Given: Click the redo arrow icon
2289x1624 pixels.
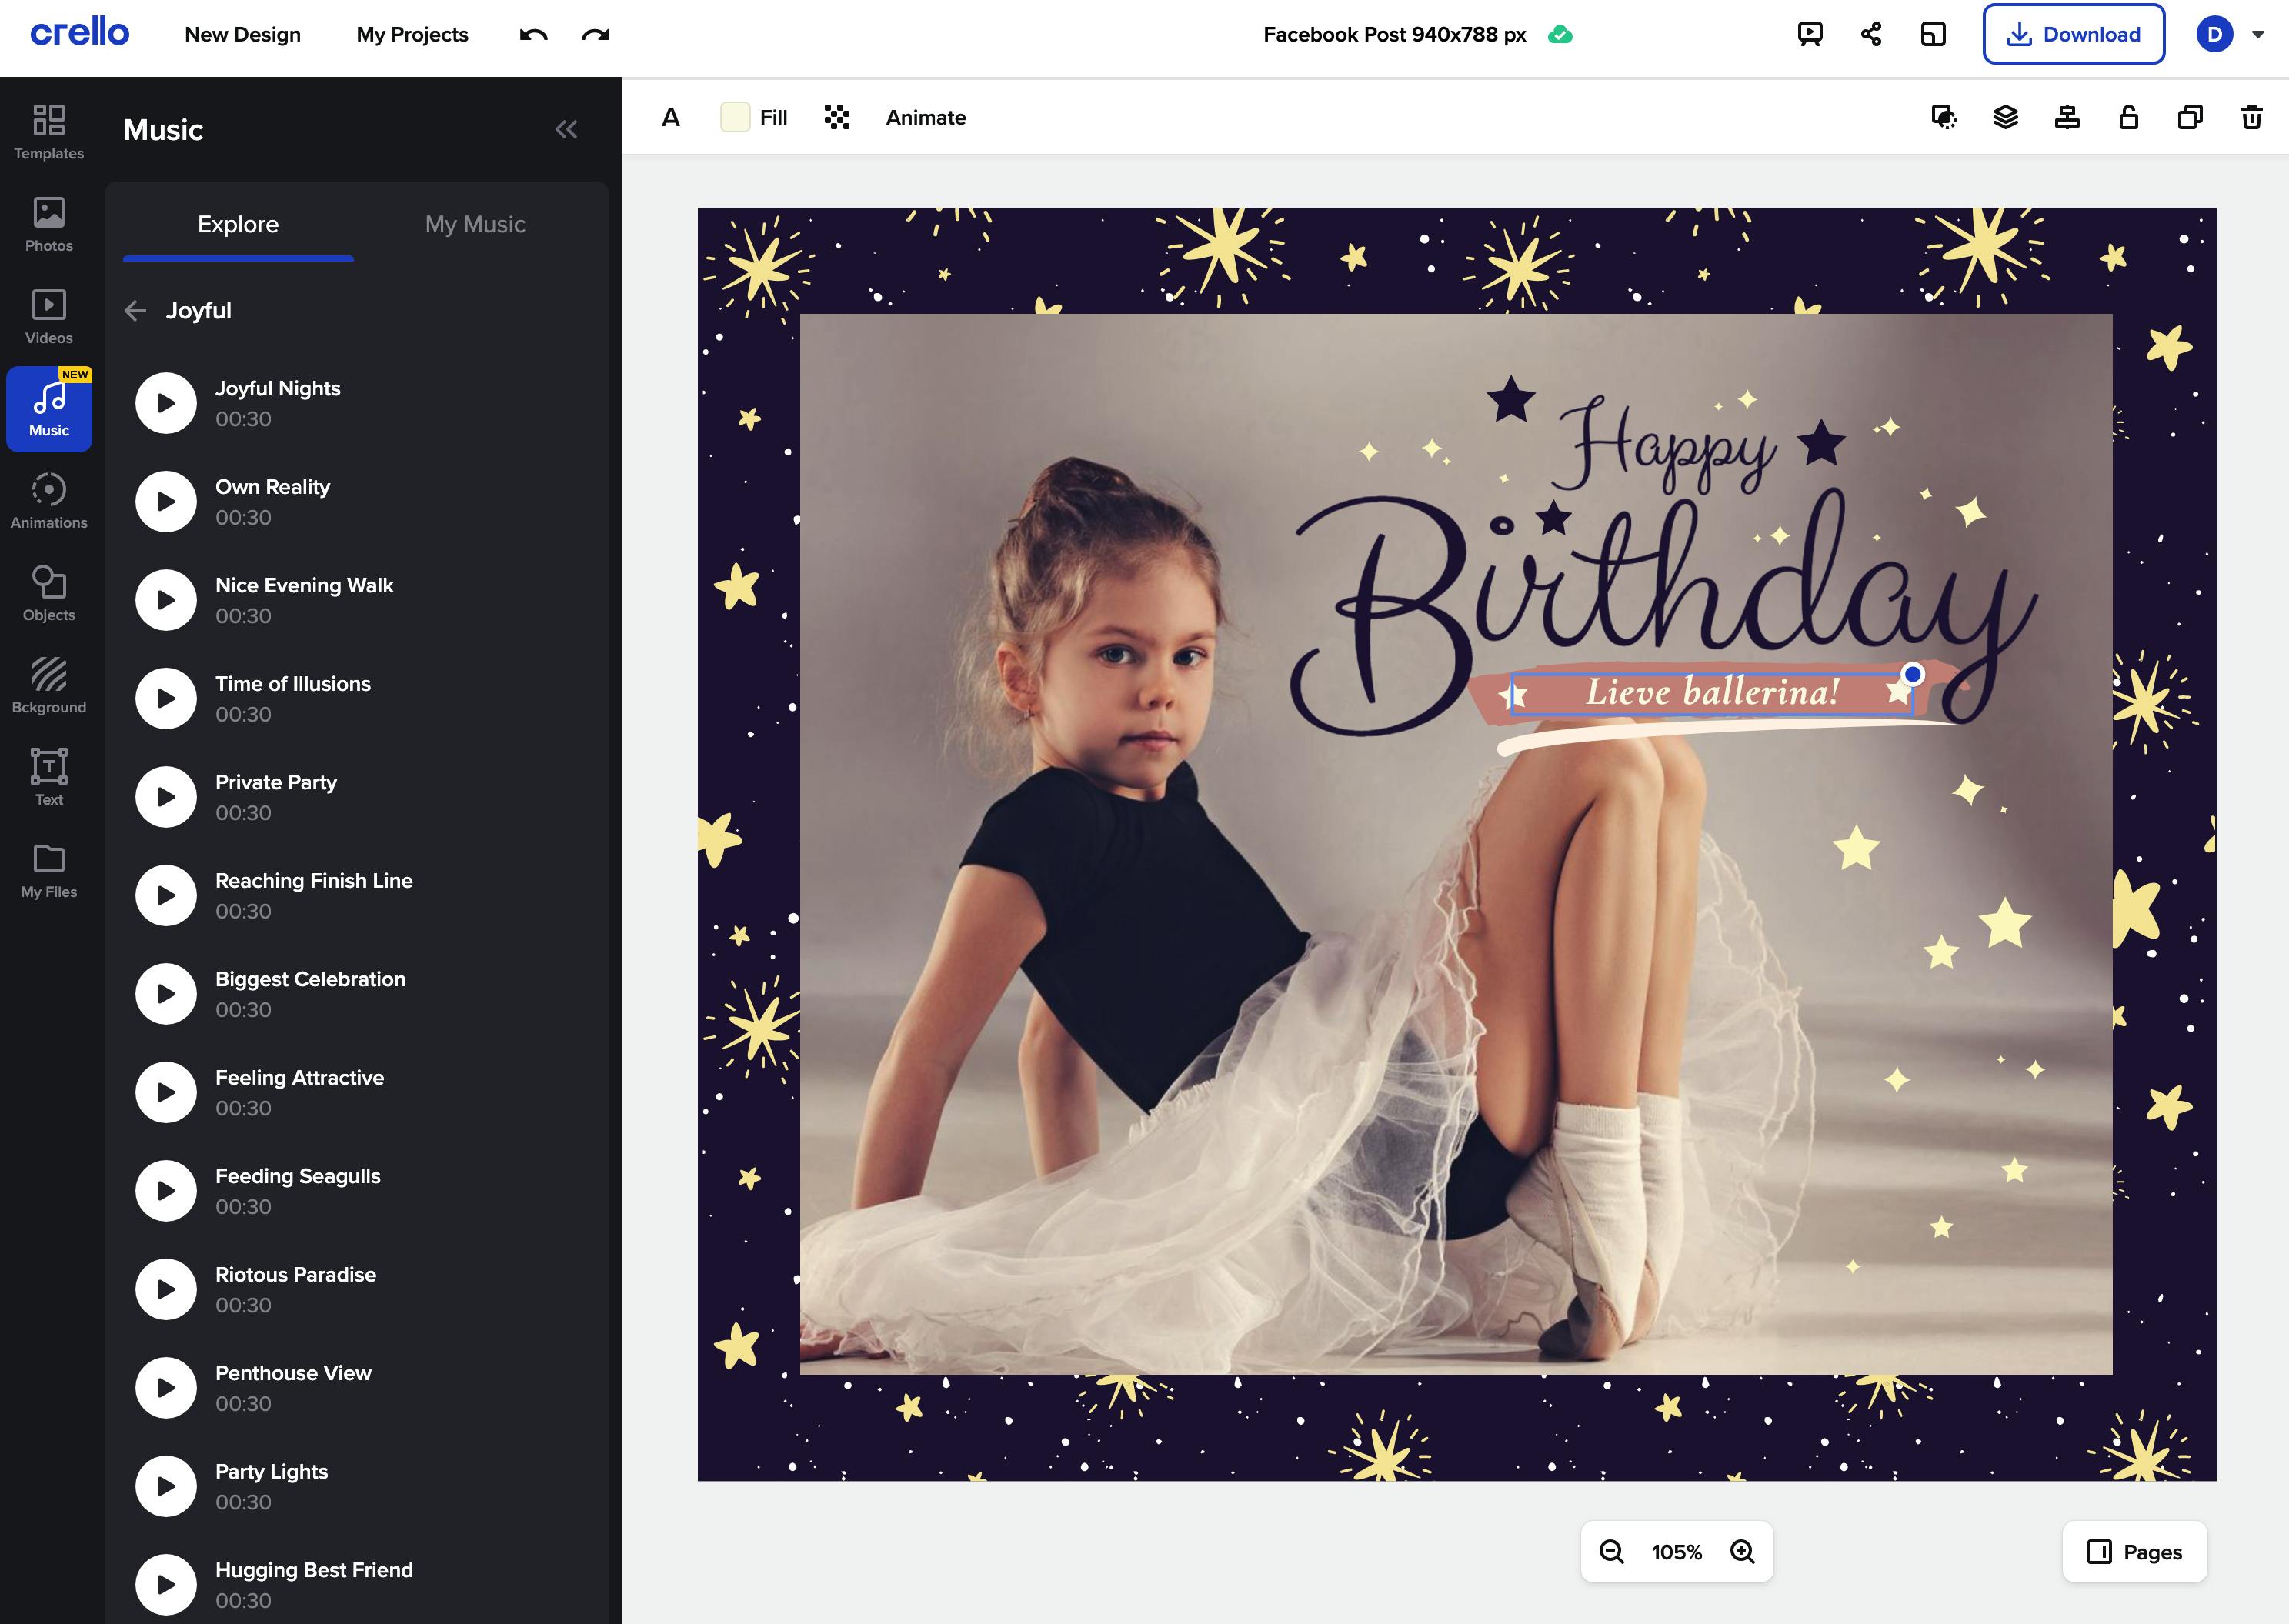Looking at the screenshot, I should [x=596, y=35].
